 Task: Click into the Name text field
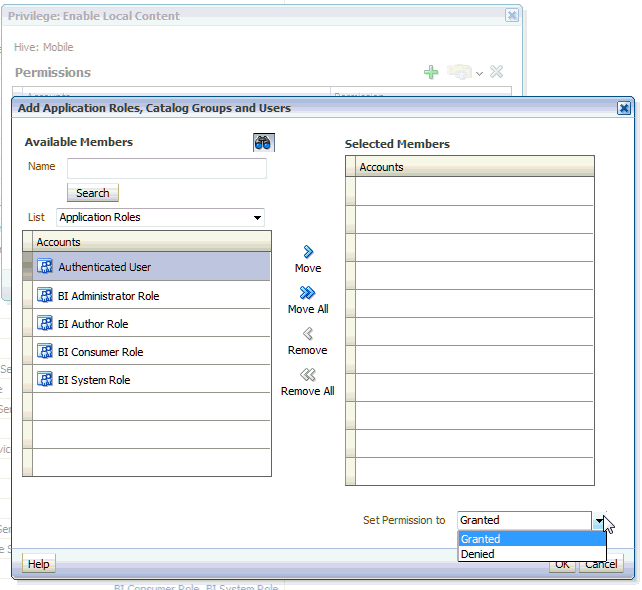(x=166, y=168)
